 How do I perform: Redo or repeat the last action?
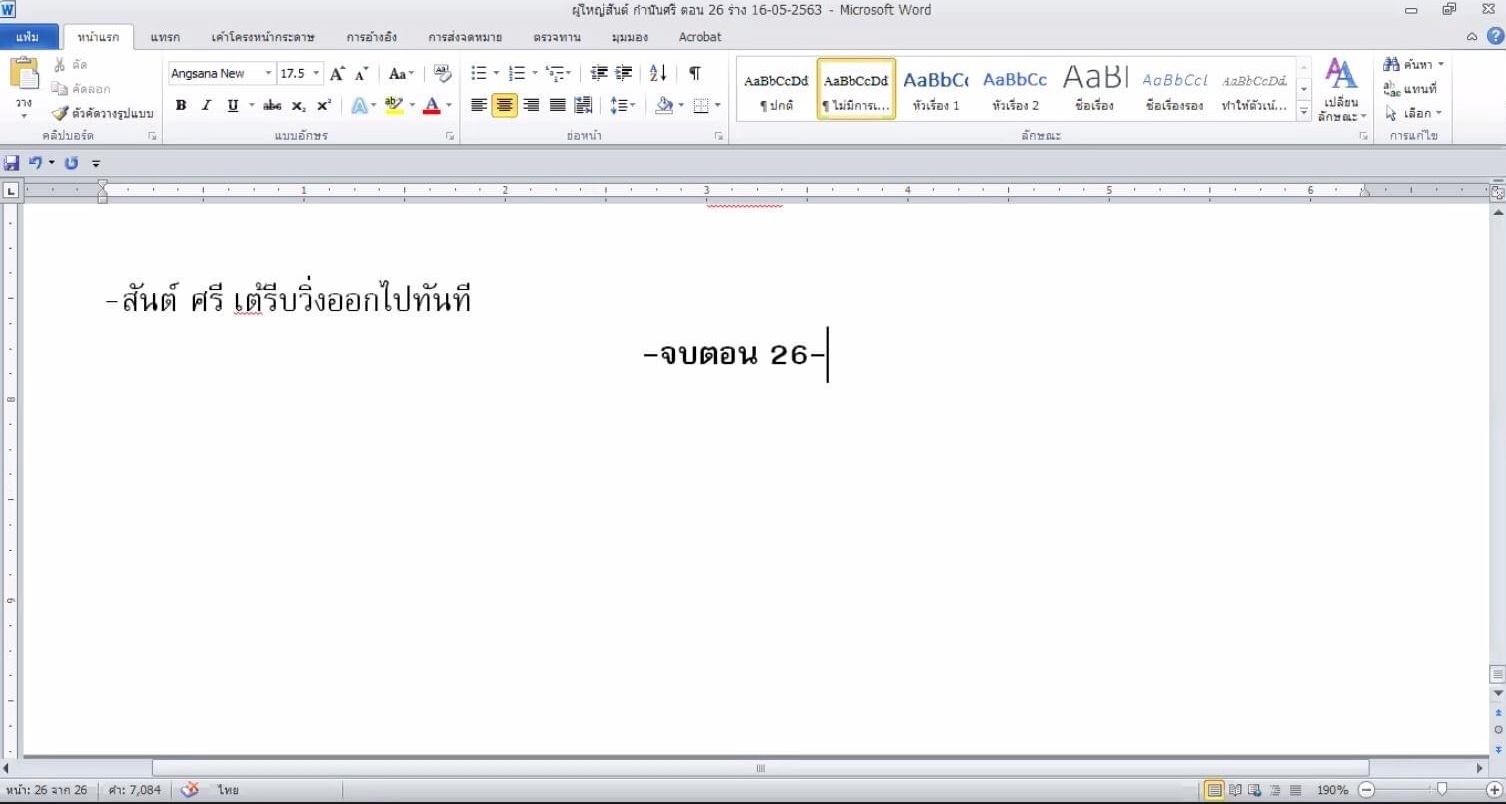(x=71, y=163)
